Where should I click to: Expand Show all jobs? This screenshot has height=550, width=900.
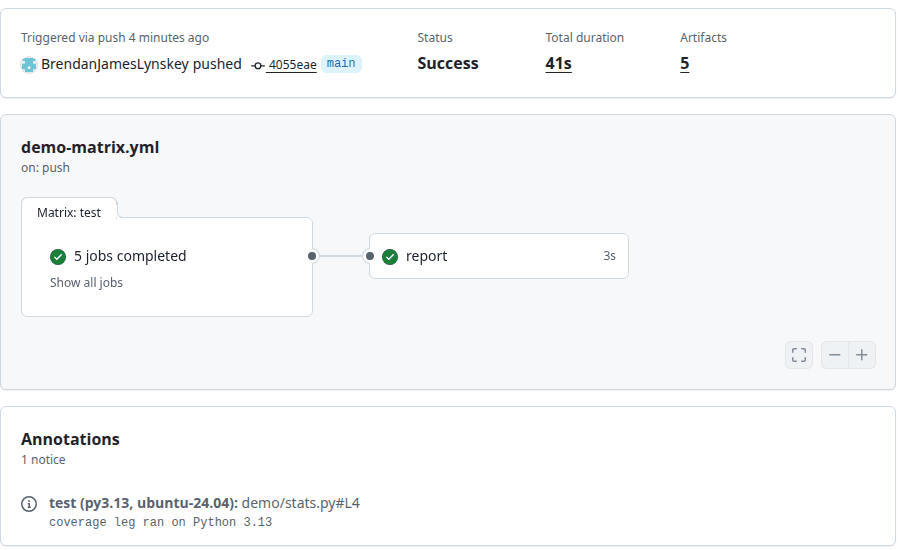click(x=86, y=282)
